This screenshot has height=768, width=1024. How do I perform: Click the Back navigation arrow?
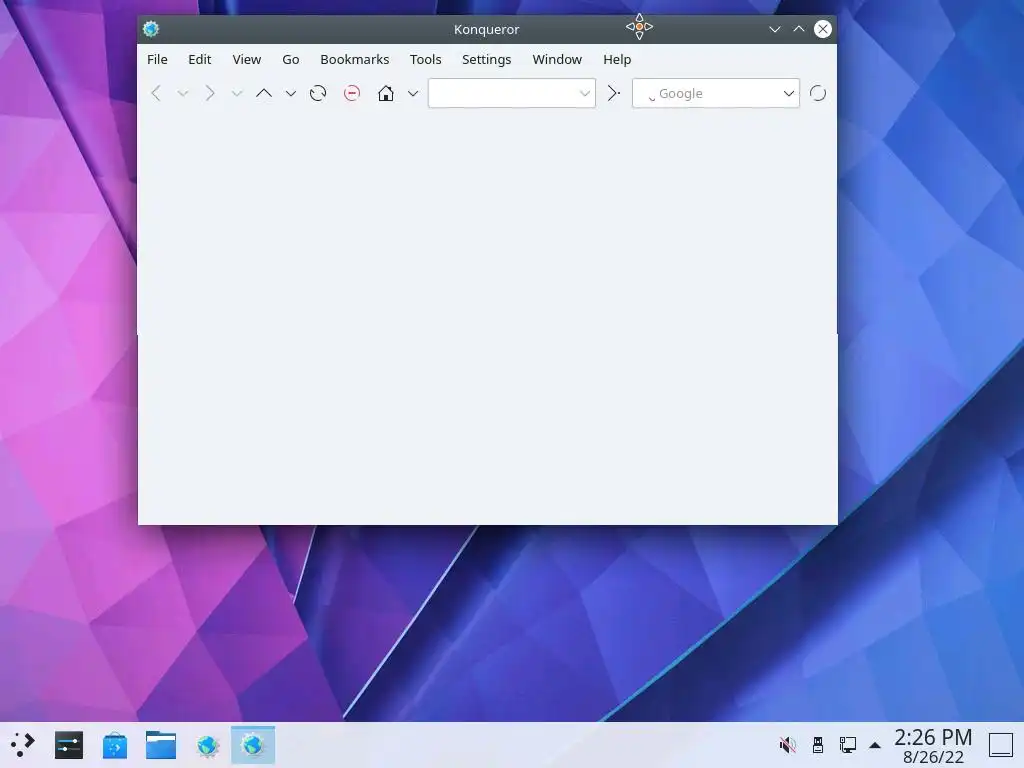click(x=155, y=93)
